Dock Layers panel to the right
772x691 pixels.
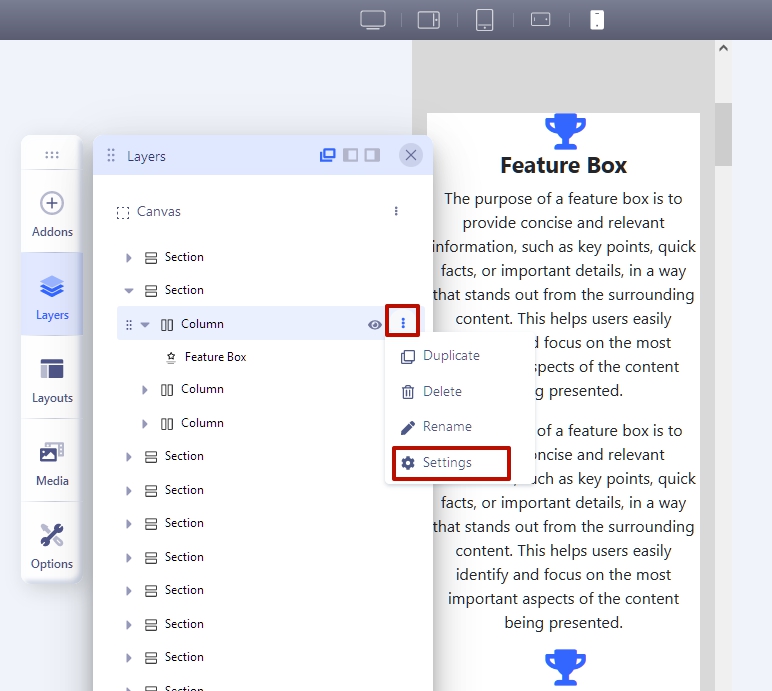coord(372,155)
